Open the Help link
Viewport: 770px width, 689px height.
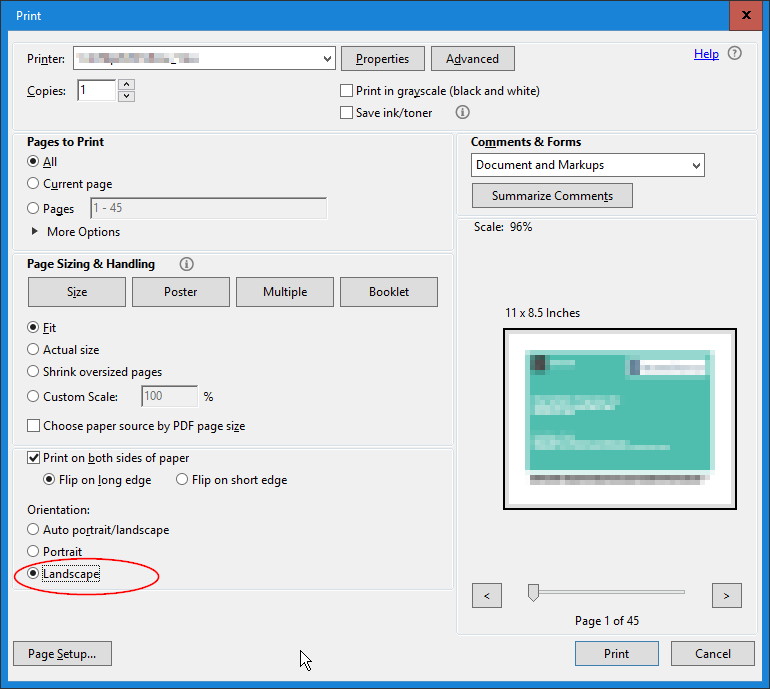click(x=706, y=54)
